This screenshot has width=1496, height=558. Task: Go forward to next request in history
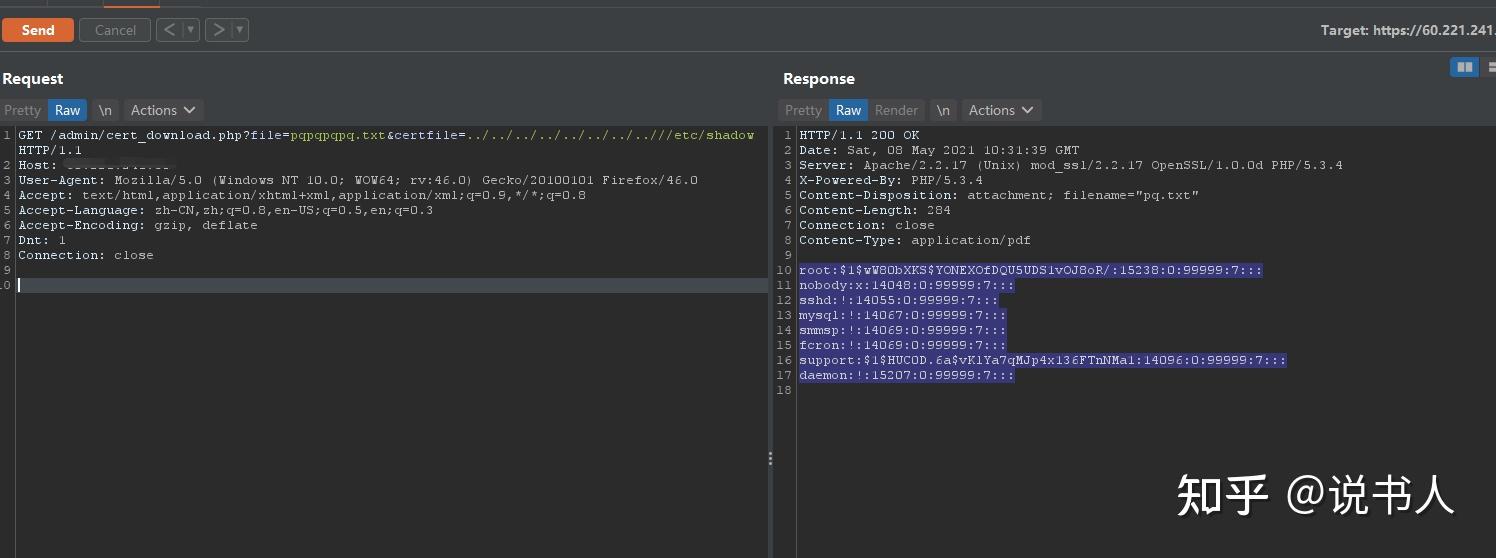point(217,30)
